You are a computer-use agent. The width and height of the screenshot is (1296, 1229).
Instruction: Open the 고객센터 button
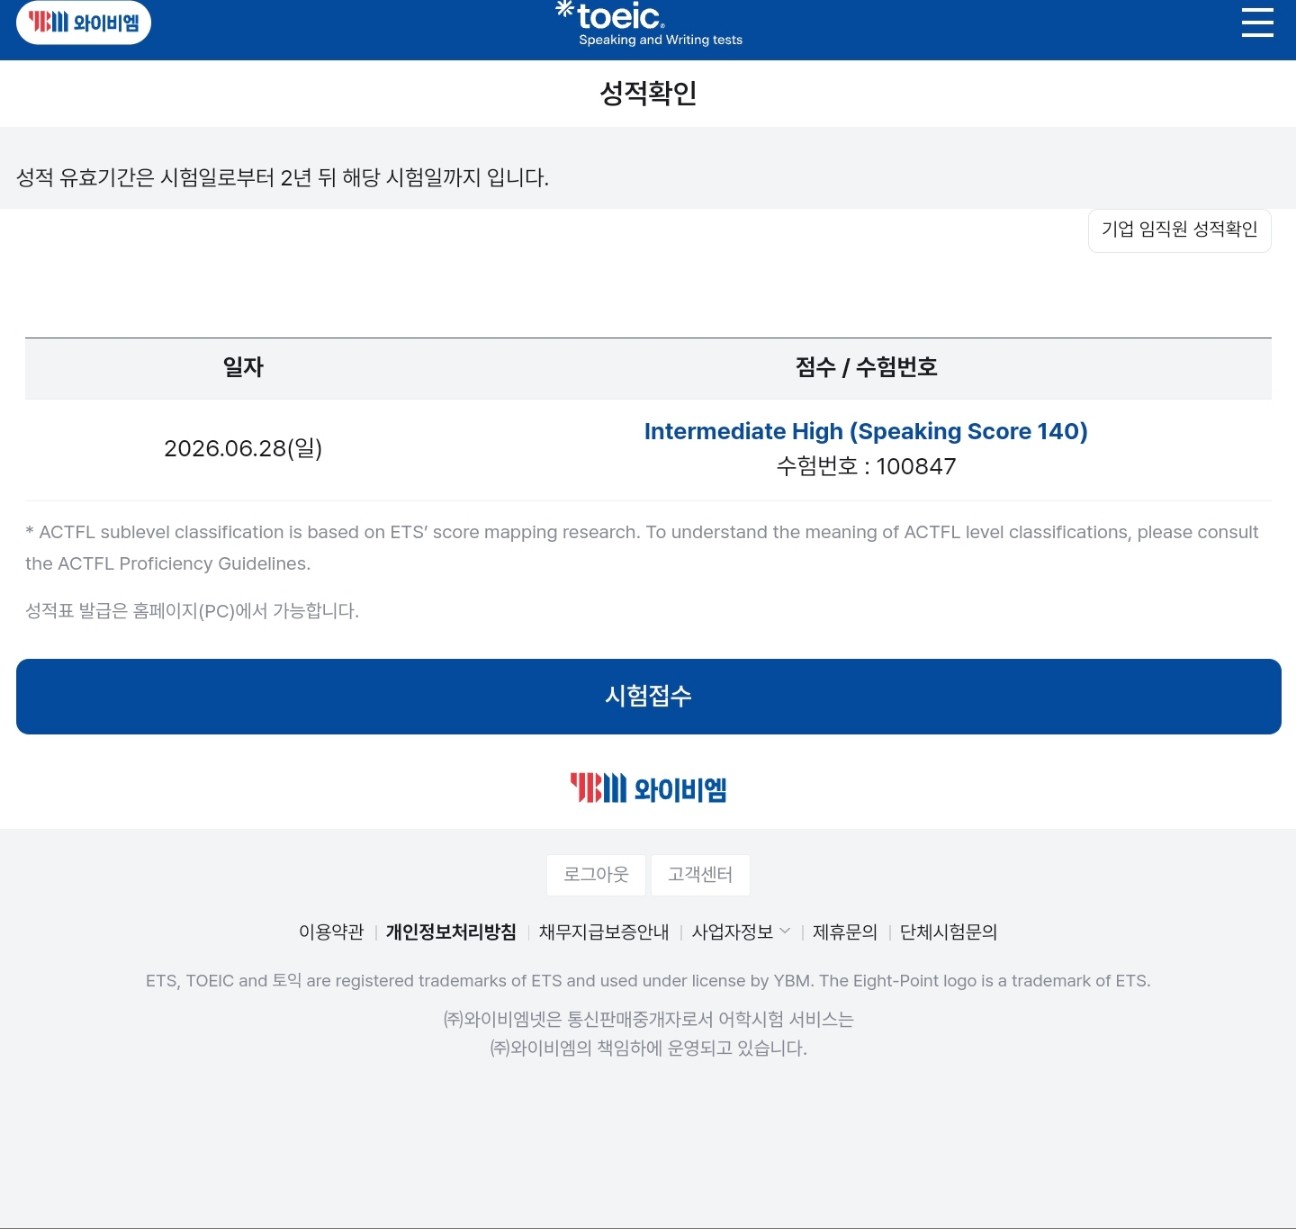coord(700,874)
